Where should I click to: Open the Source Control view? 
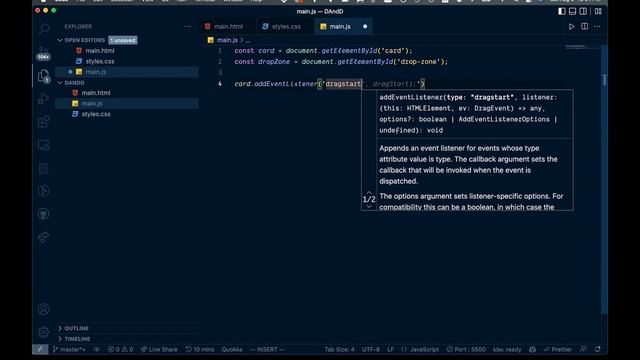44,53
